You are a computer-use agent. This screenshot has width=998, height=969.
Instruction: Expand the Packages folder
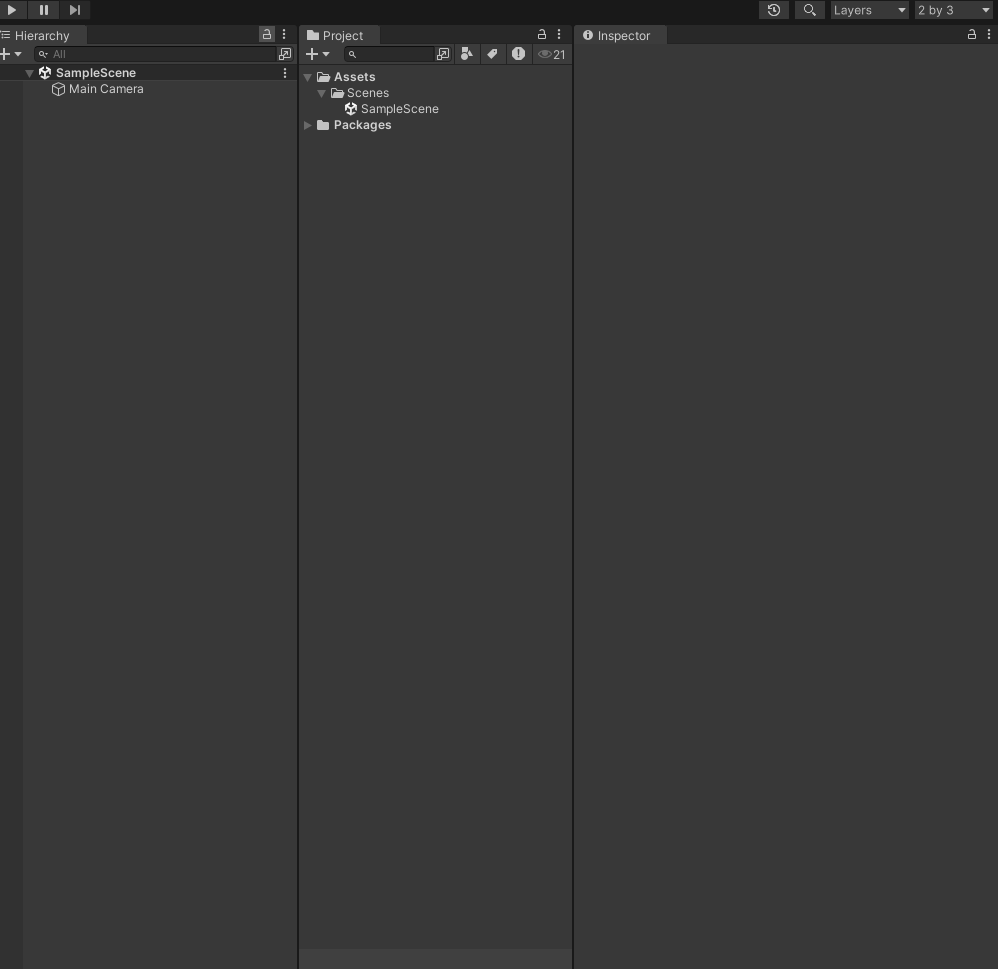tap(308, 125)
